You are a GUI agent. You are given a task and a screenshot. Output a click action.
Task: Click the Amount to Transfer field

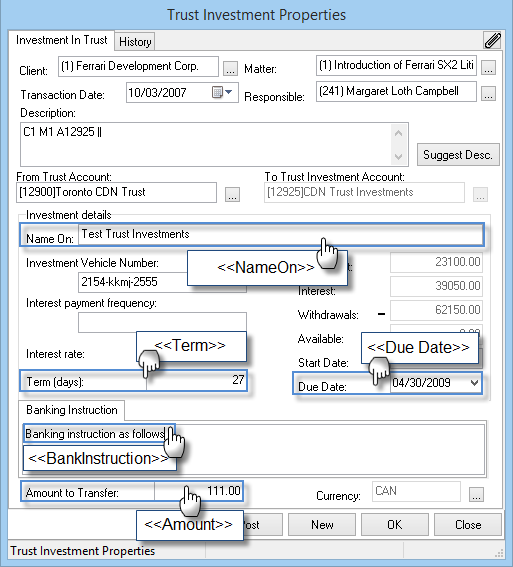coord(198,491)
